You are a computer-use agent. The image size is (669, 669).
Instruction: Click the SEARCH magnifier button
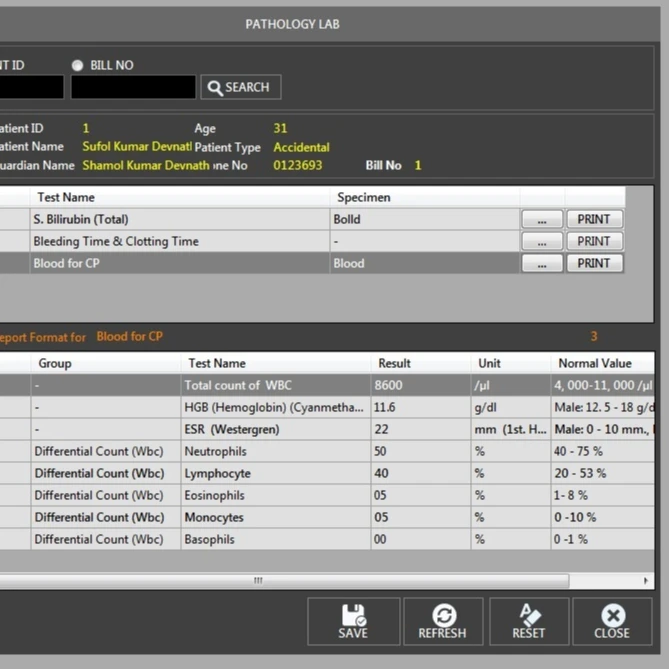(241, 87)
